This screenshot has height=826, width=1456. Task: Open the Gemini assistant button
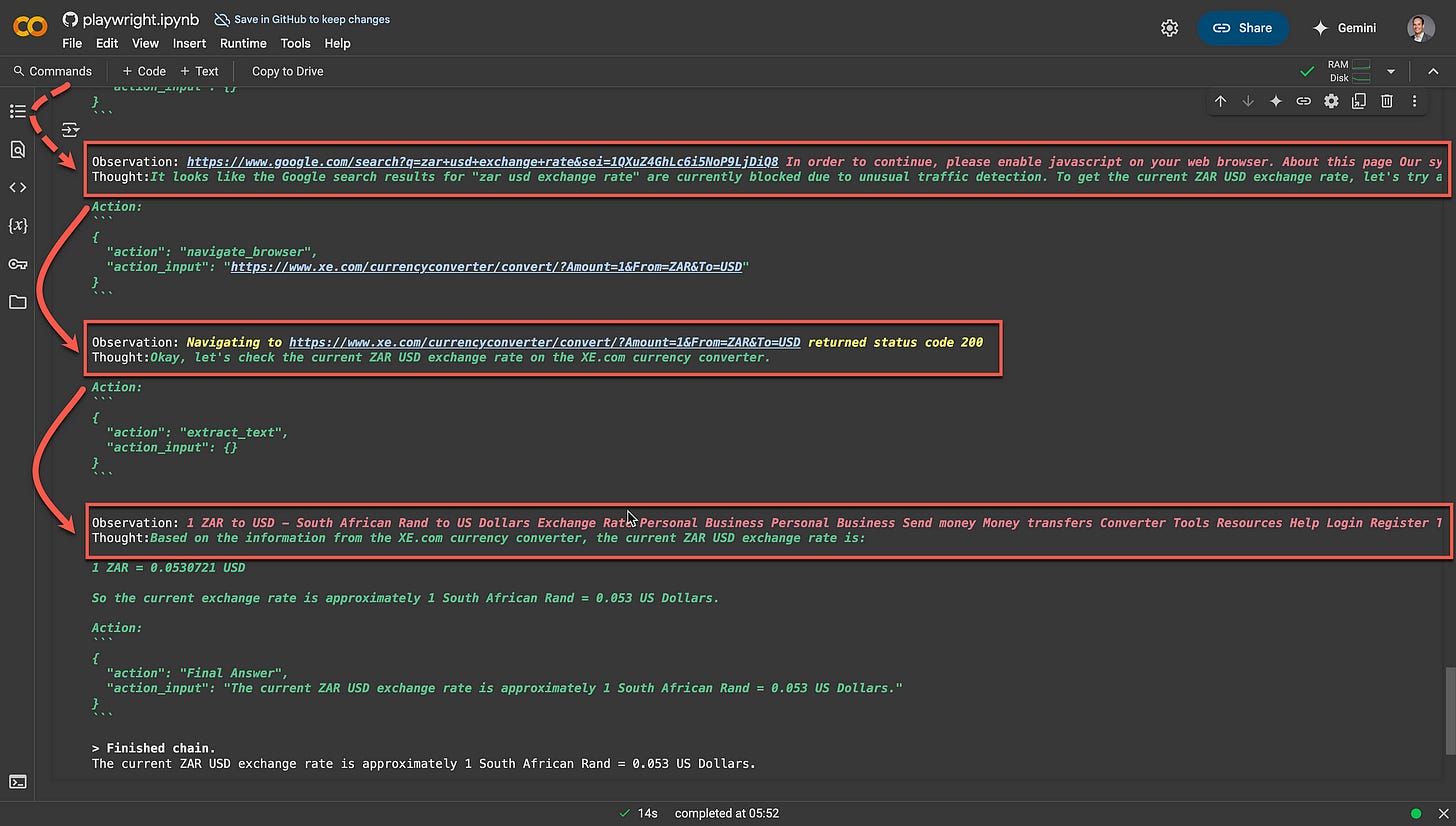click(x=1345, y=28)
